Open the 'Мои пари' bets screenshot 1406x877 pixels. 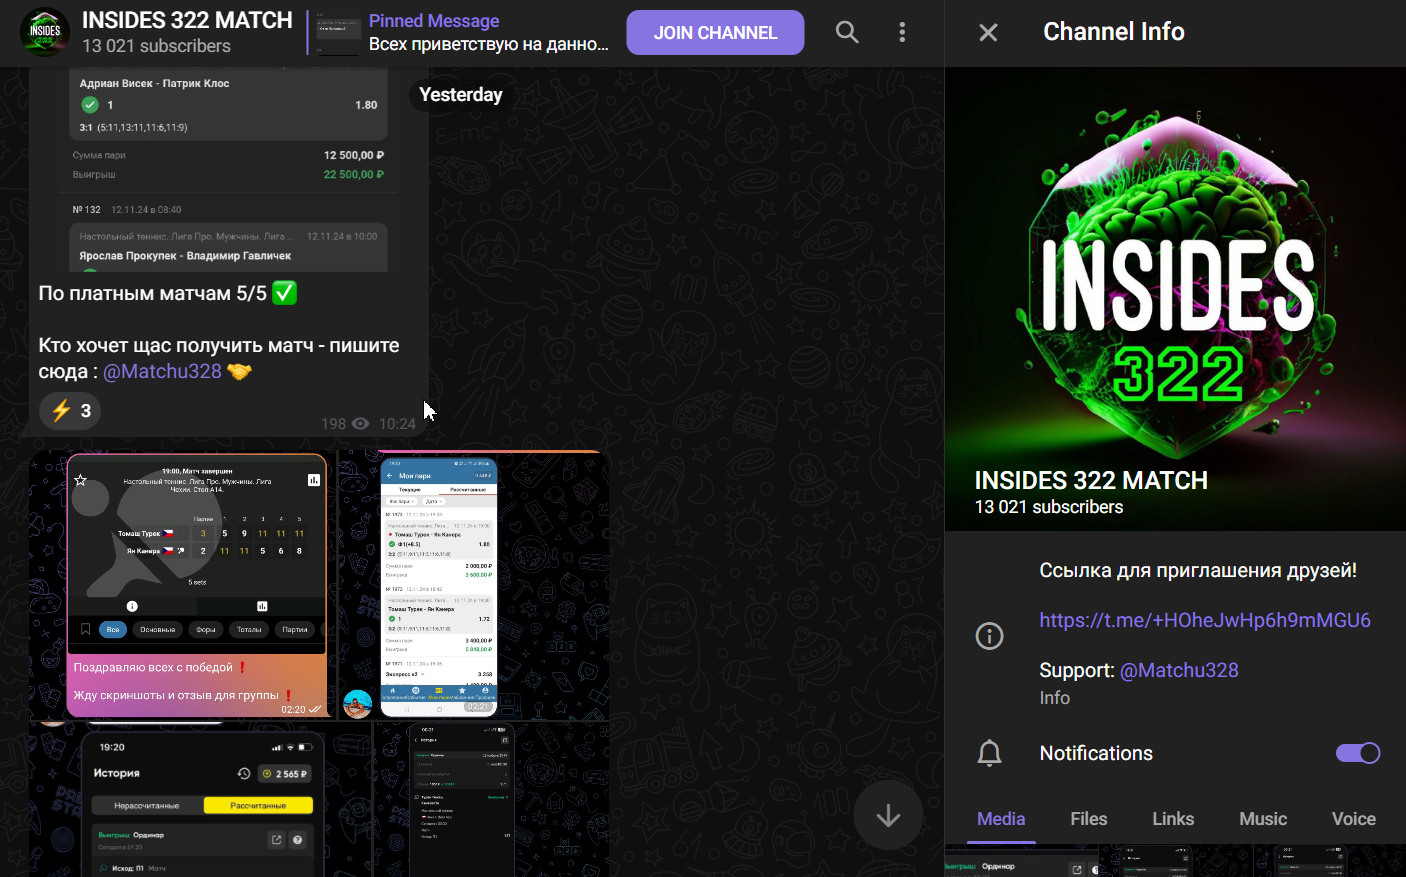click(474, 585)
